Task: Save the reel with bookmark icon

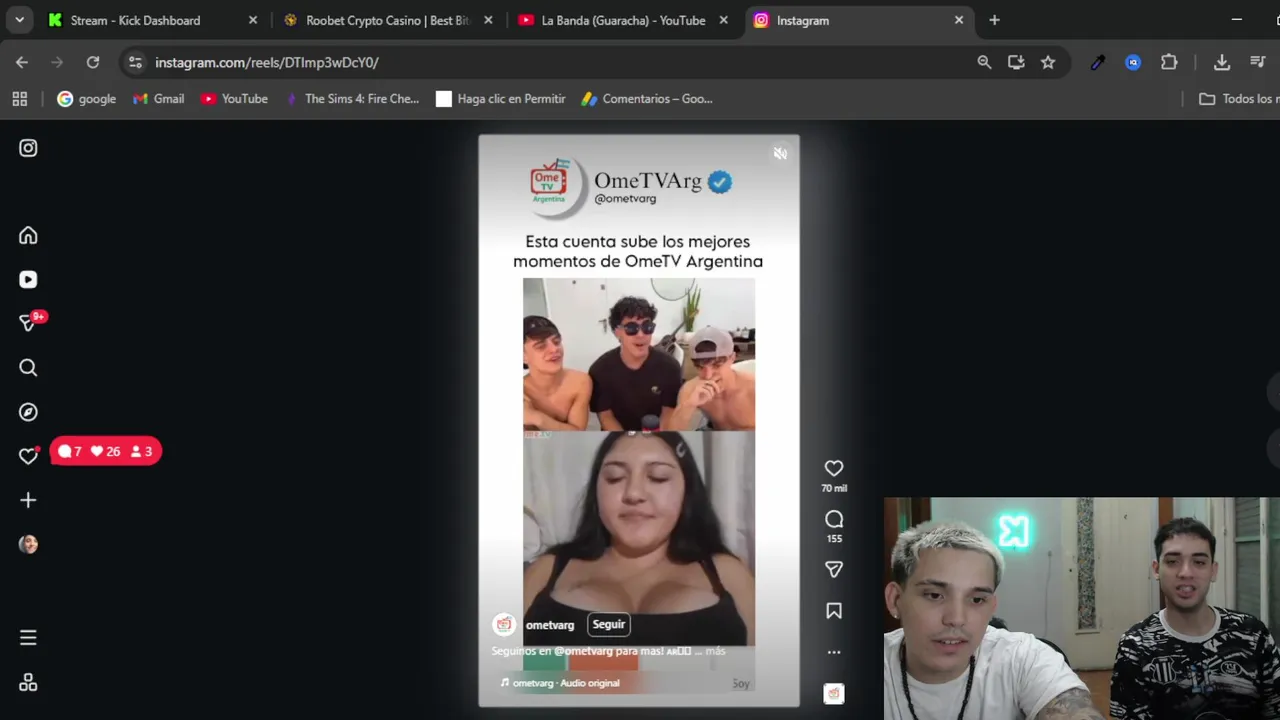Action: [834, 611]
